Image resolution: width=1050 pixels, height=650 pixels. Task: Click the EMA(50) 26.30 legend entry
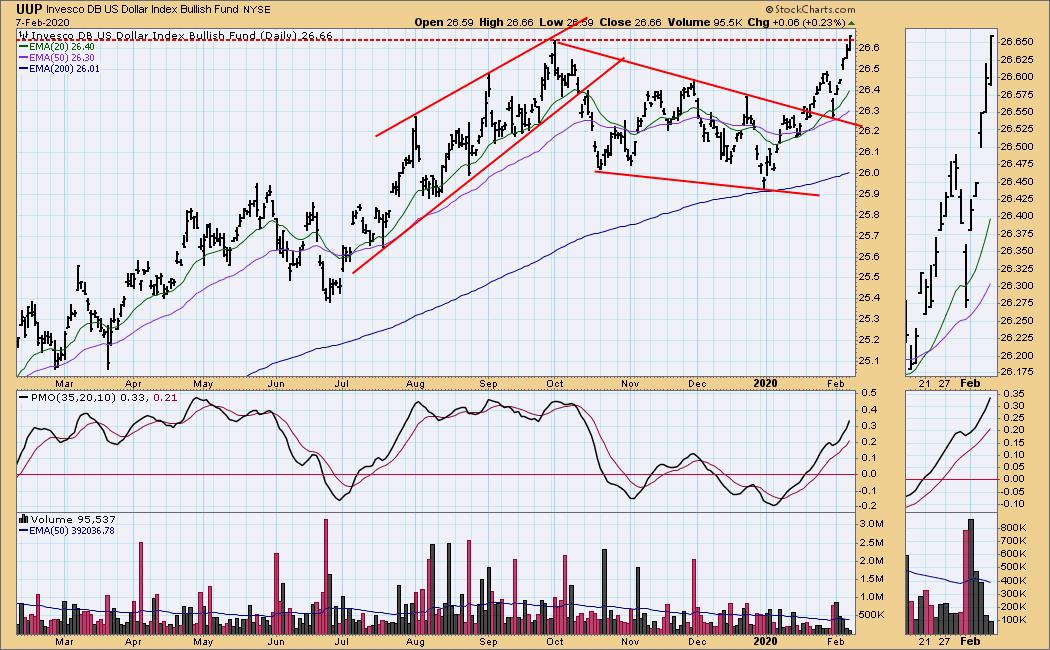(x=61, y=58)
